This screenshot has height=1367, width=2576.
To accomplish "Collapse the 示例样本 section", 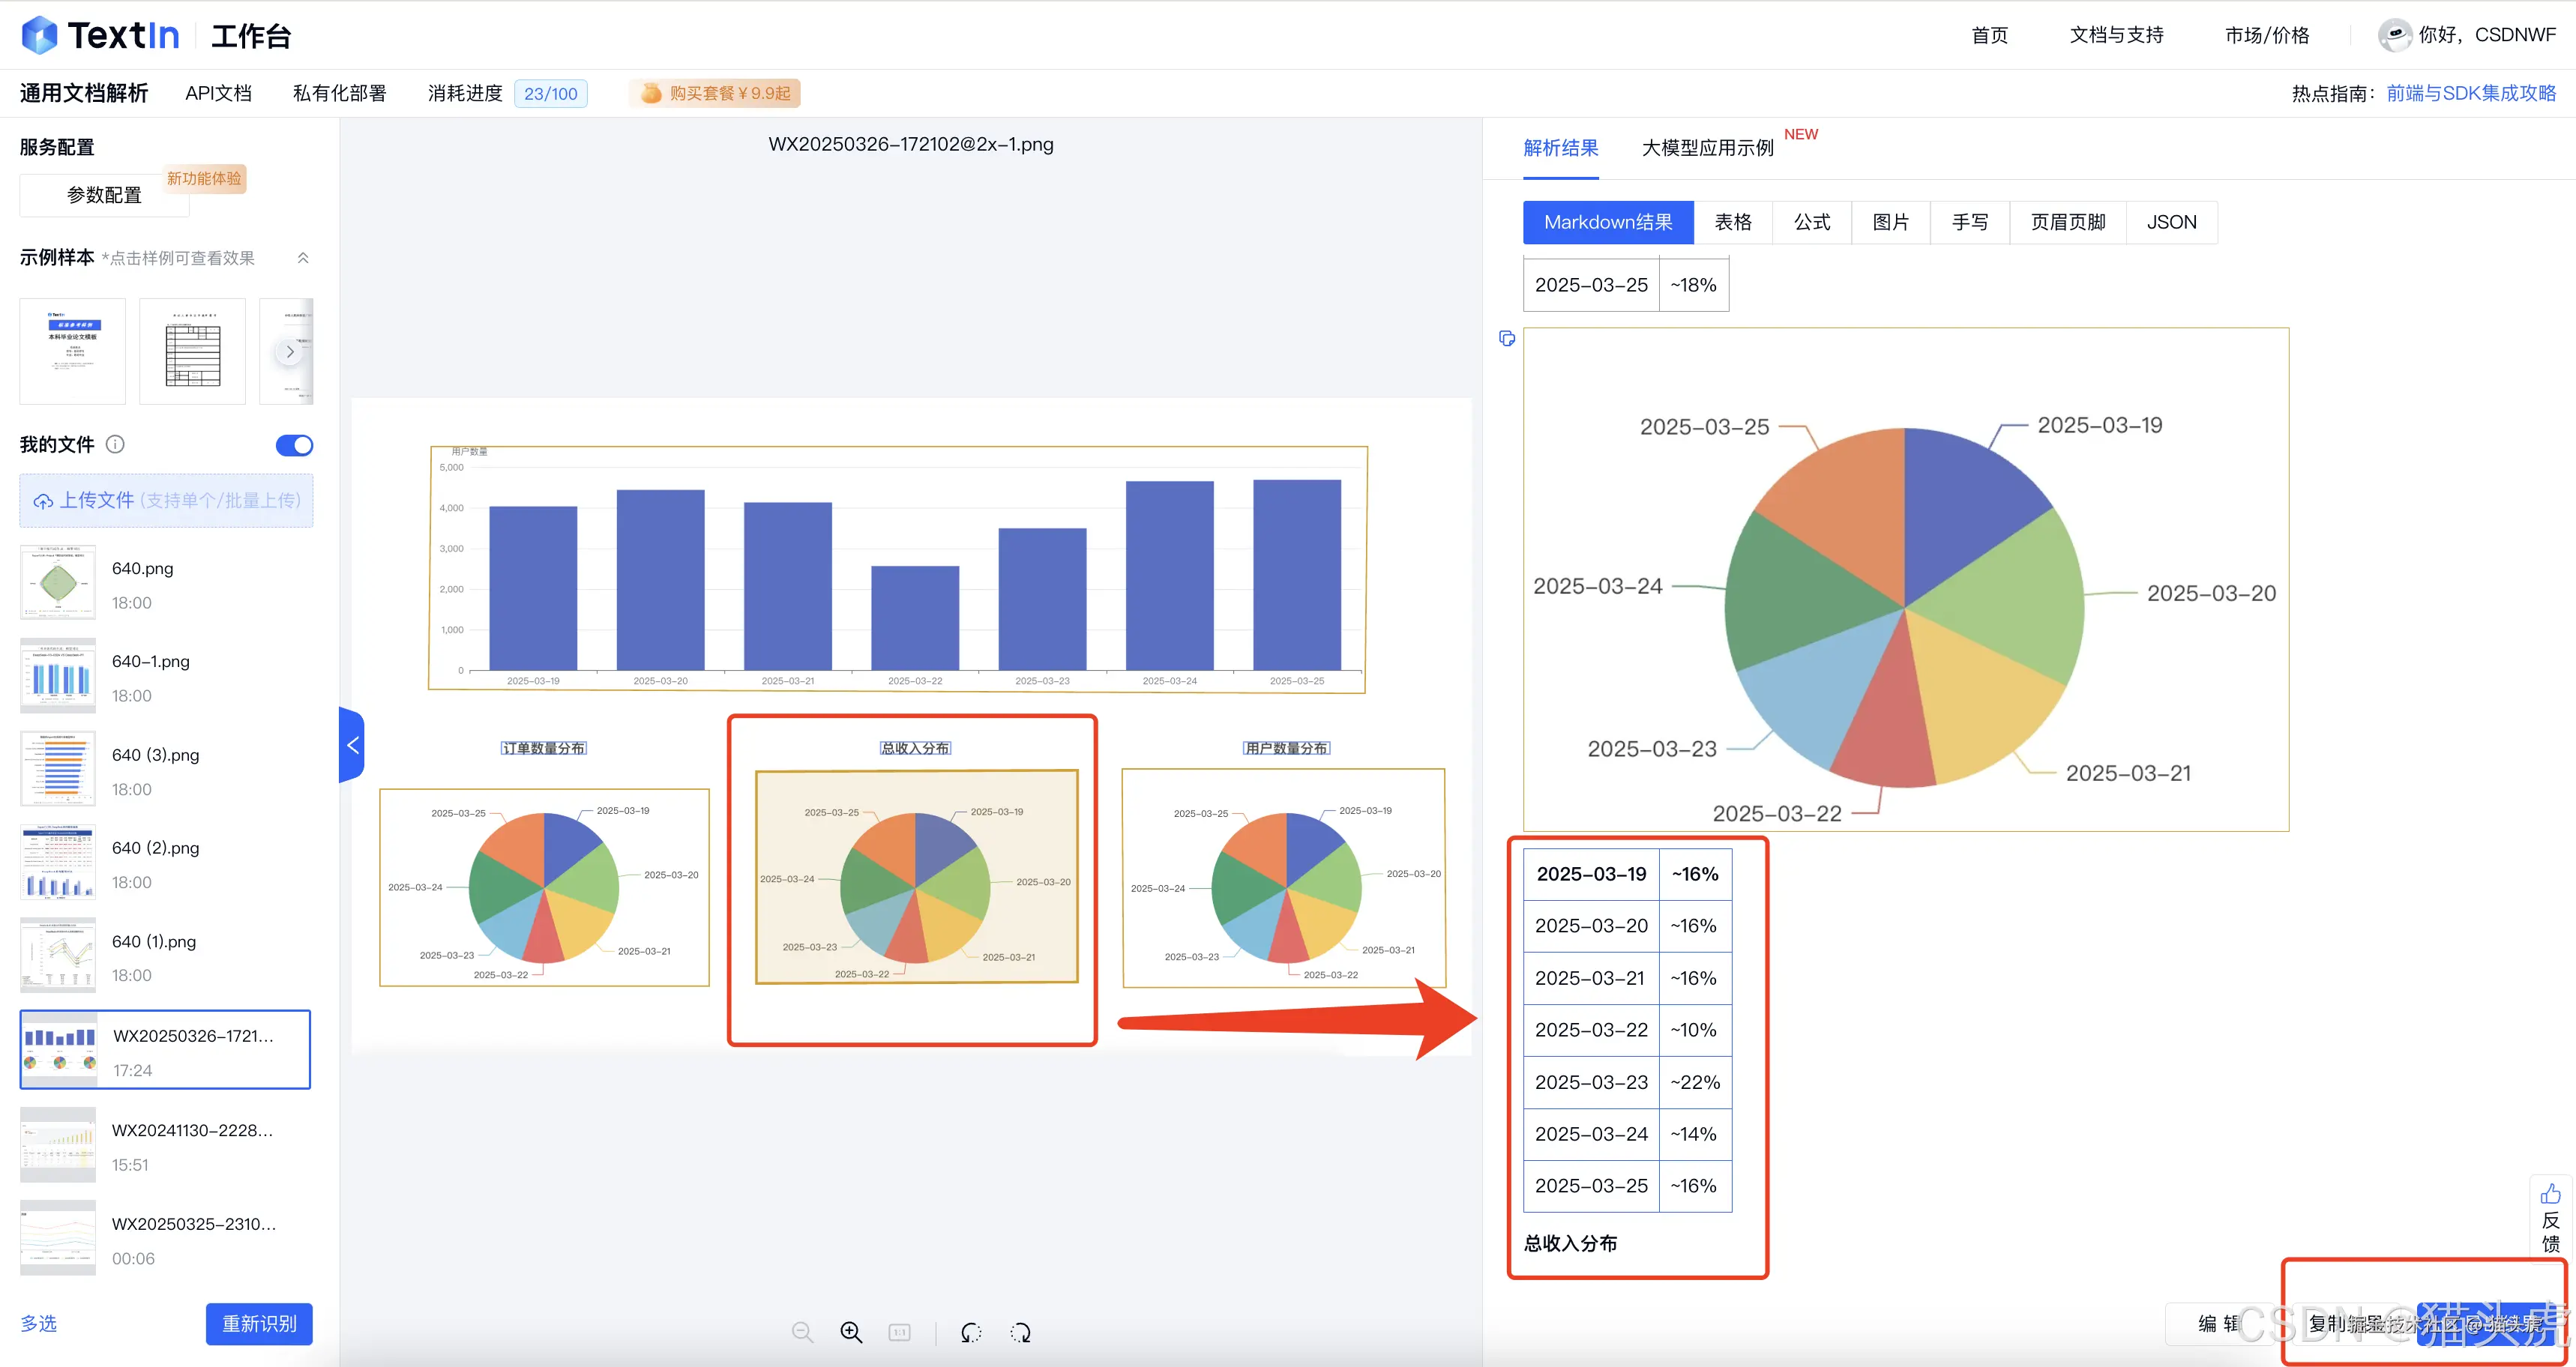I will [x=303, y=258].
